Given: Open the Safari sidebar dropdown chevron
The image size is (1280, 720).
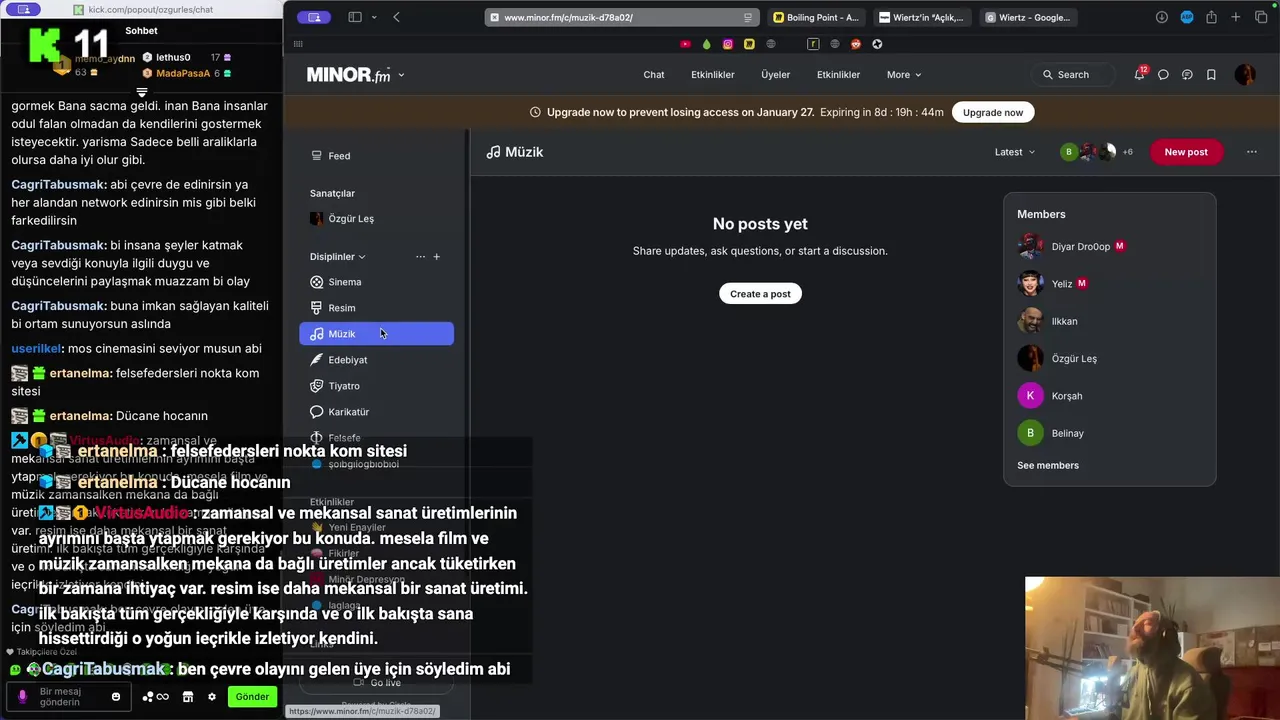Looking at the screenshot, I should (x=374, y=17).
